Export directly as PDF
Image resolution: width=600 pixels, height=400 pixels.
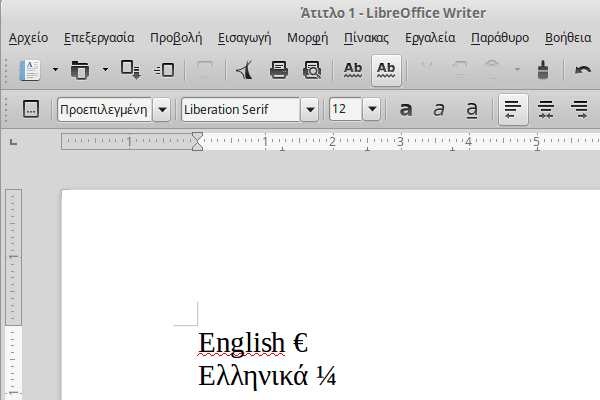[245, 70]
